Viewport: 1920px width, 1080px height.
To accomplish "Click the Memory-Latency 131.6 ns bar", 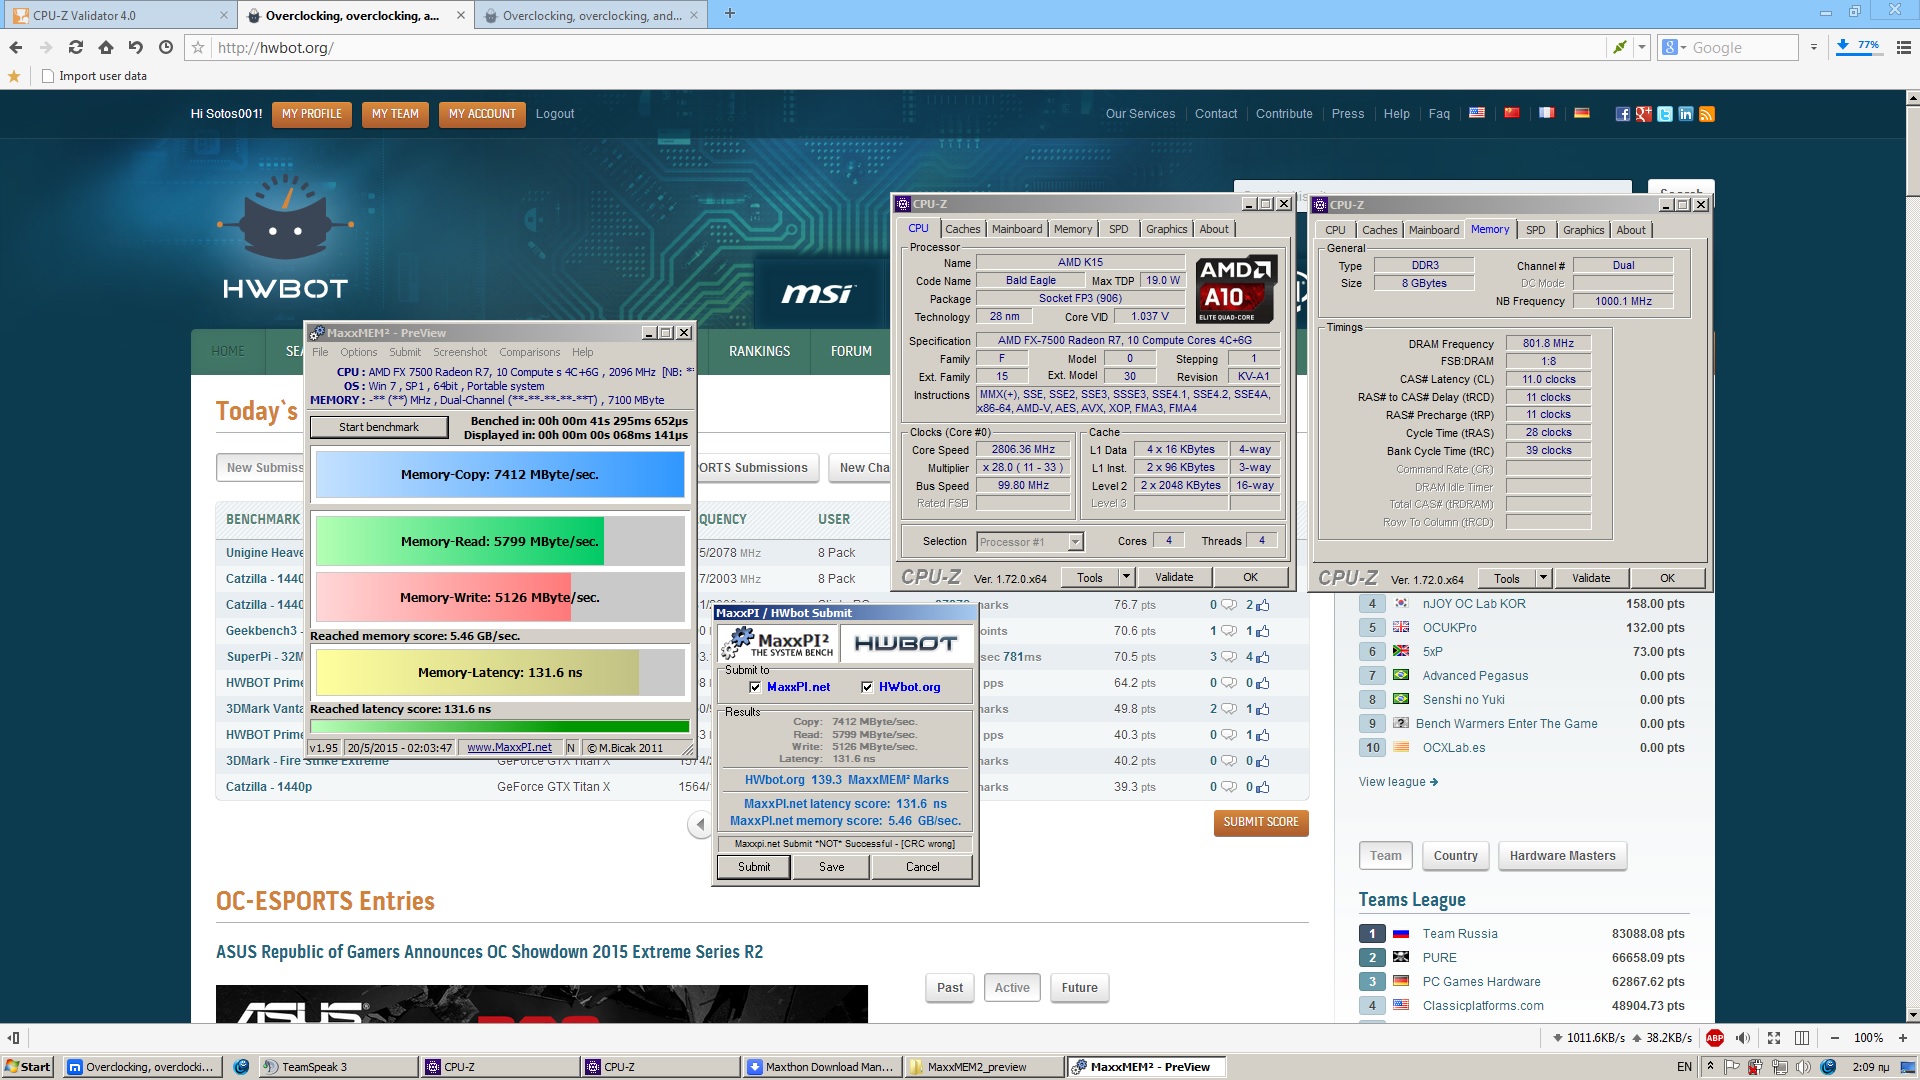I will tap(500, 672).
